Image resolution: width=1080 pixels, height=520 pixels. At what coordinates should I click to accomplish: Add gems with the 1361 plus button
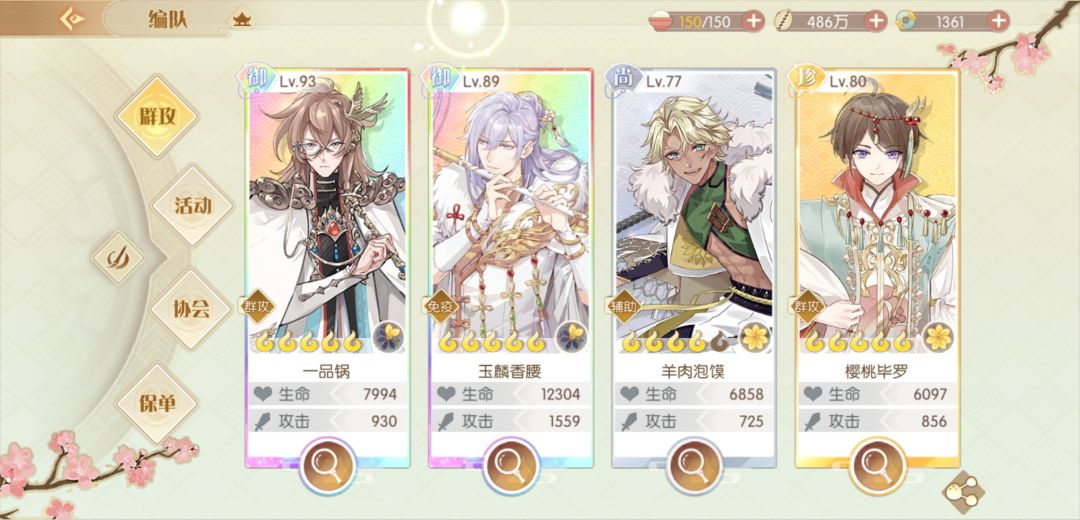(x=999, y=21)
